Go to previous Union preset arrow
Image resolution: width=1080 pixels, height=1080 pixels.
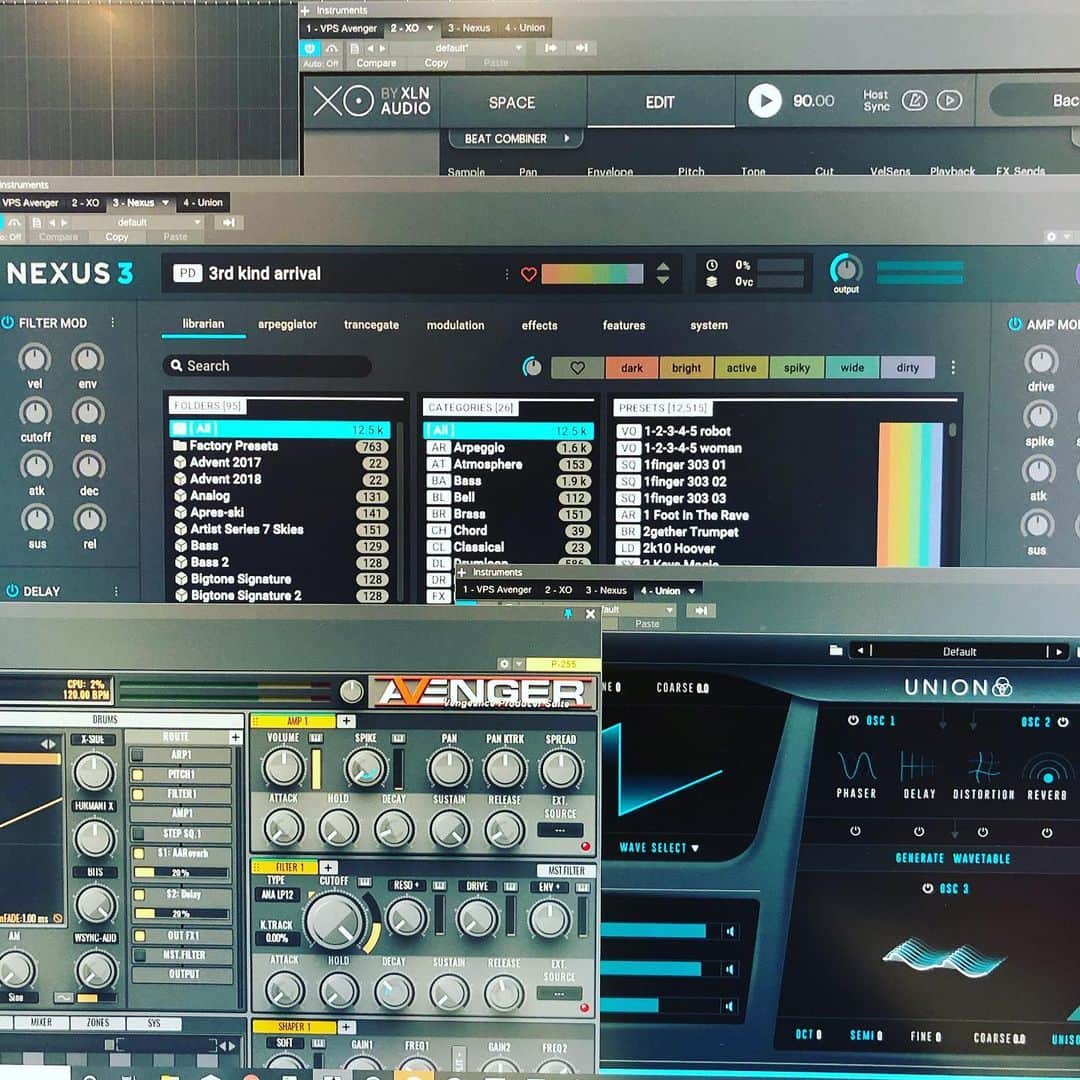tap(860, 650)
